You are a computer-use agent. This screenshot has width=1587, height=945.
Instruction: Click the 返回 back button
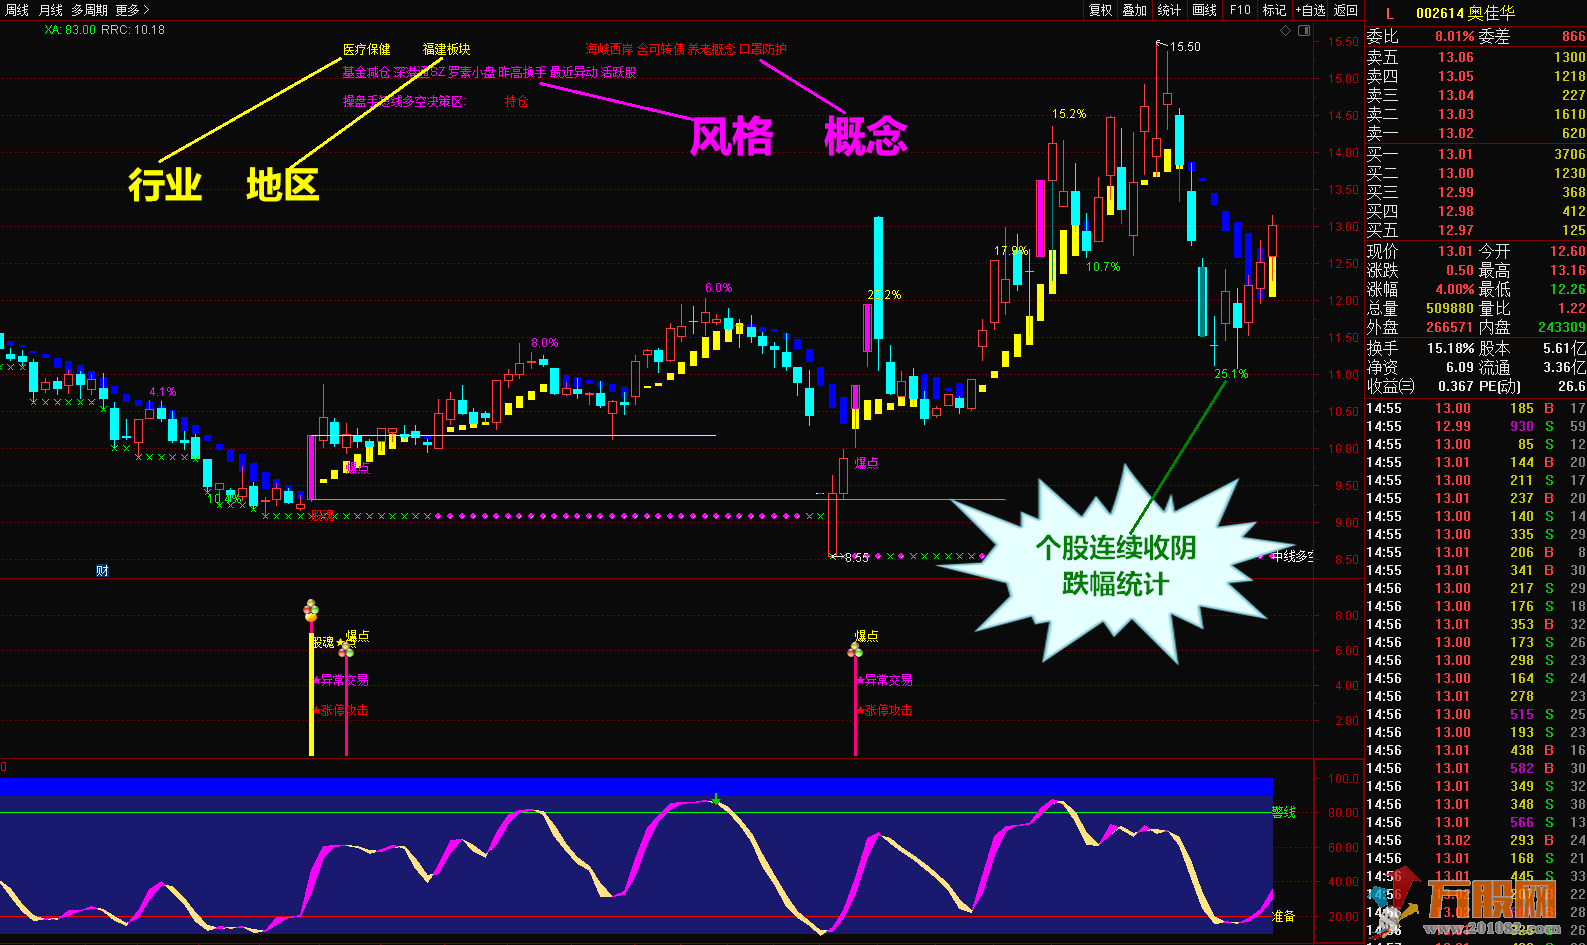1346,10
